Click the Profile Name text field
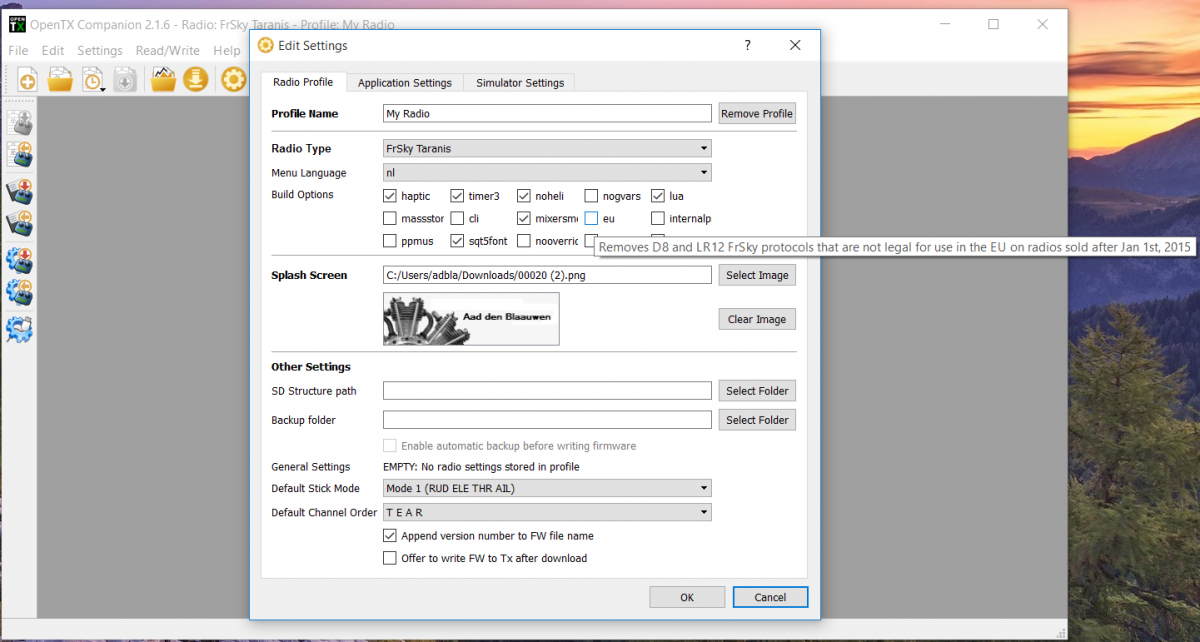This screenshot has height=642, width=1200. pyautogui.click(x=547, y=114)
